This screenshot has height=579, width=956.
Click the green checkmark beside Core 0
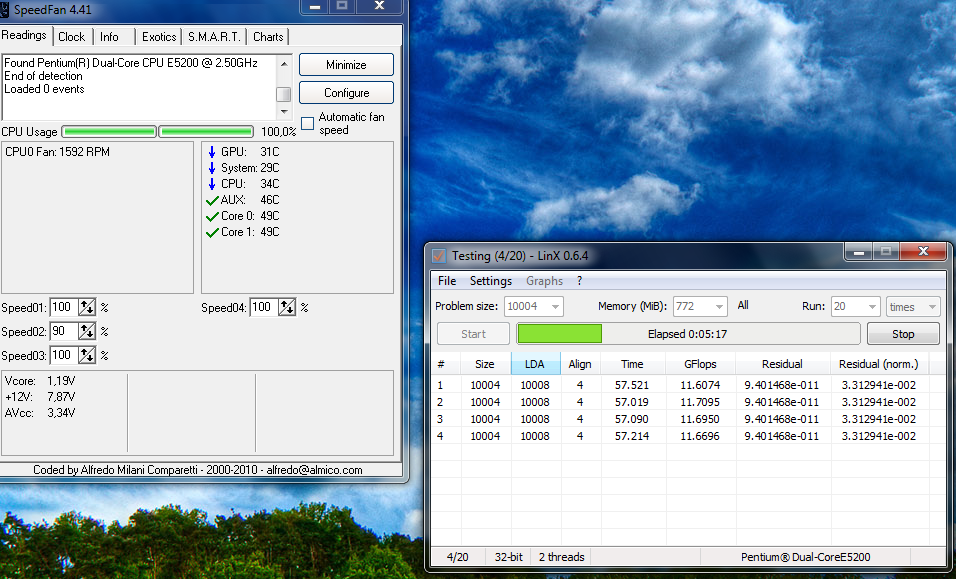click(x=211, y=216)
